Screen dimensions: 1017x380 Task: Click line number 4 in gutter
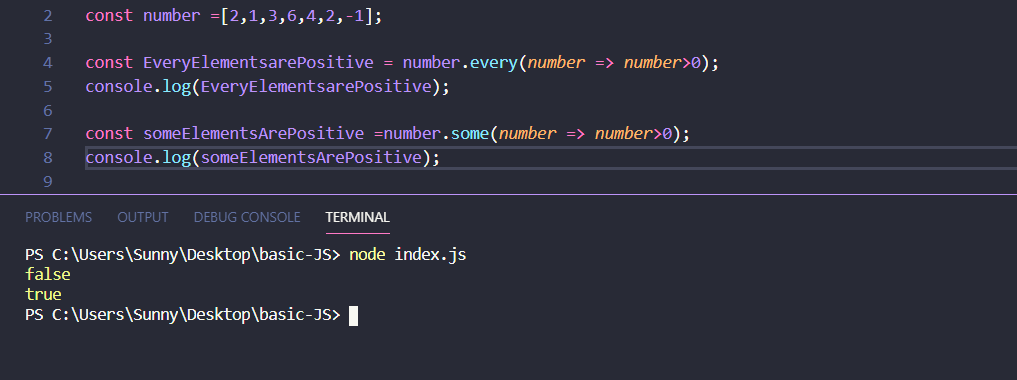pyautogui.click(x=48, y=63)
